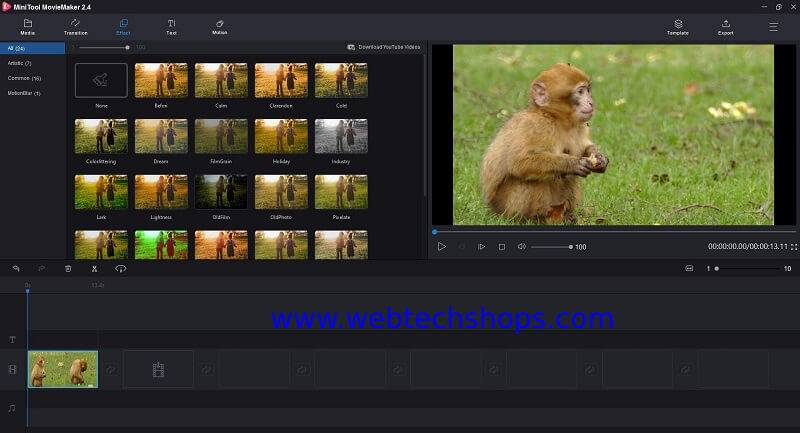The width and height of the screenshot is (800, 433).
Task: Select the green-tinted effect thumbnail
Action: click(161, 245)
